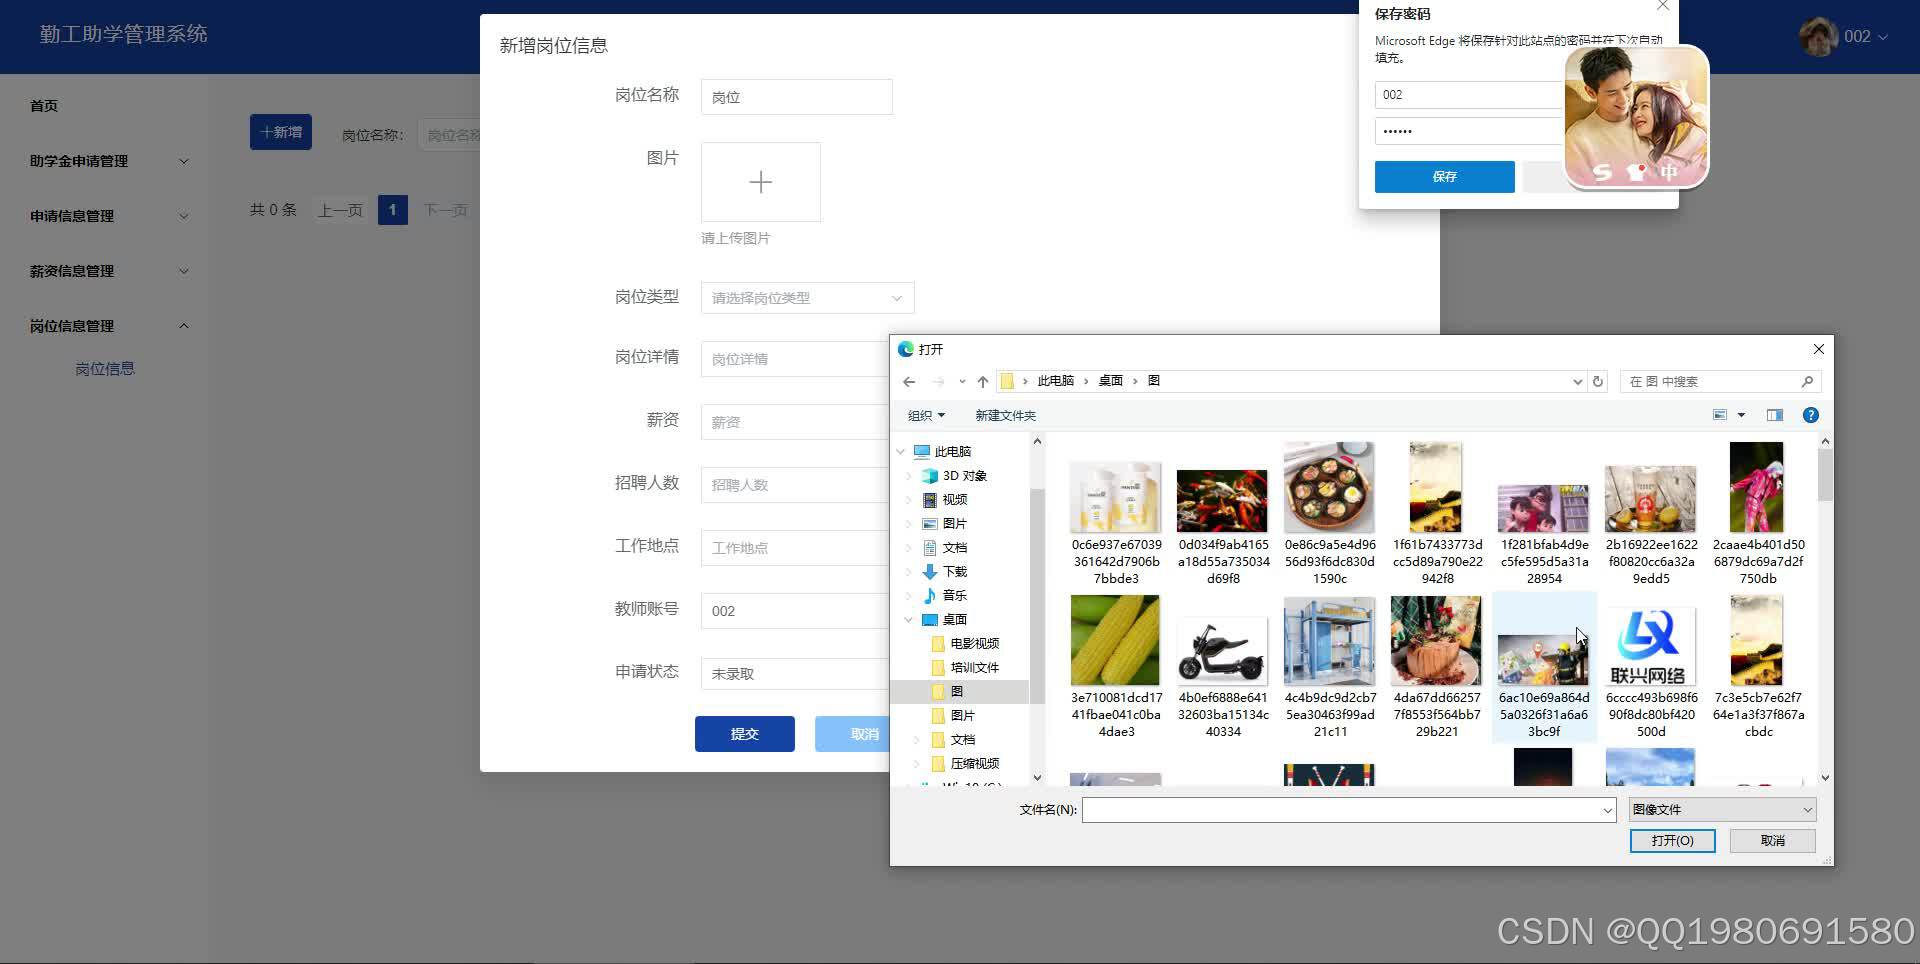Screen dimensions: 1920x964
Task: Select 首页 in the sidebar
Action: click(44, 105)
